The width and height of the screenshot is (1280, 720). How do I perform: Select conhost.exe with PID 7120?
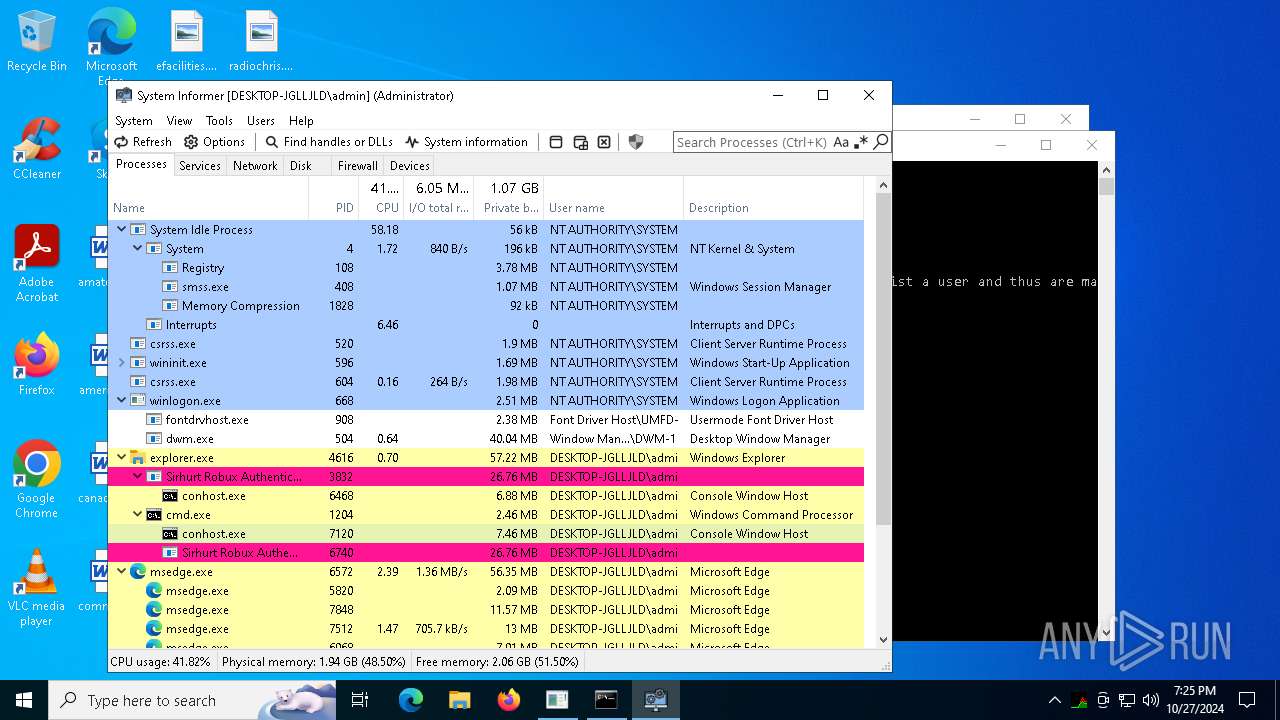(486, 533)
